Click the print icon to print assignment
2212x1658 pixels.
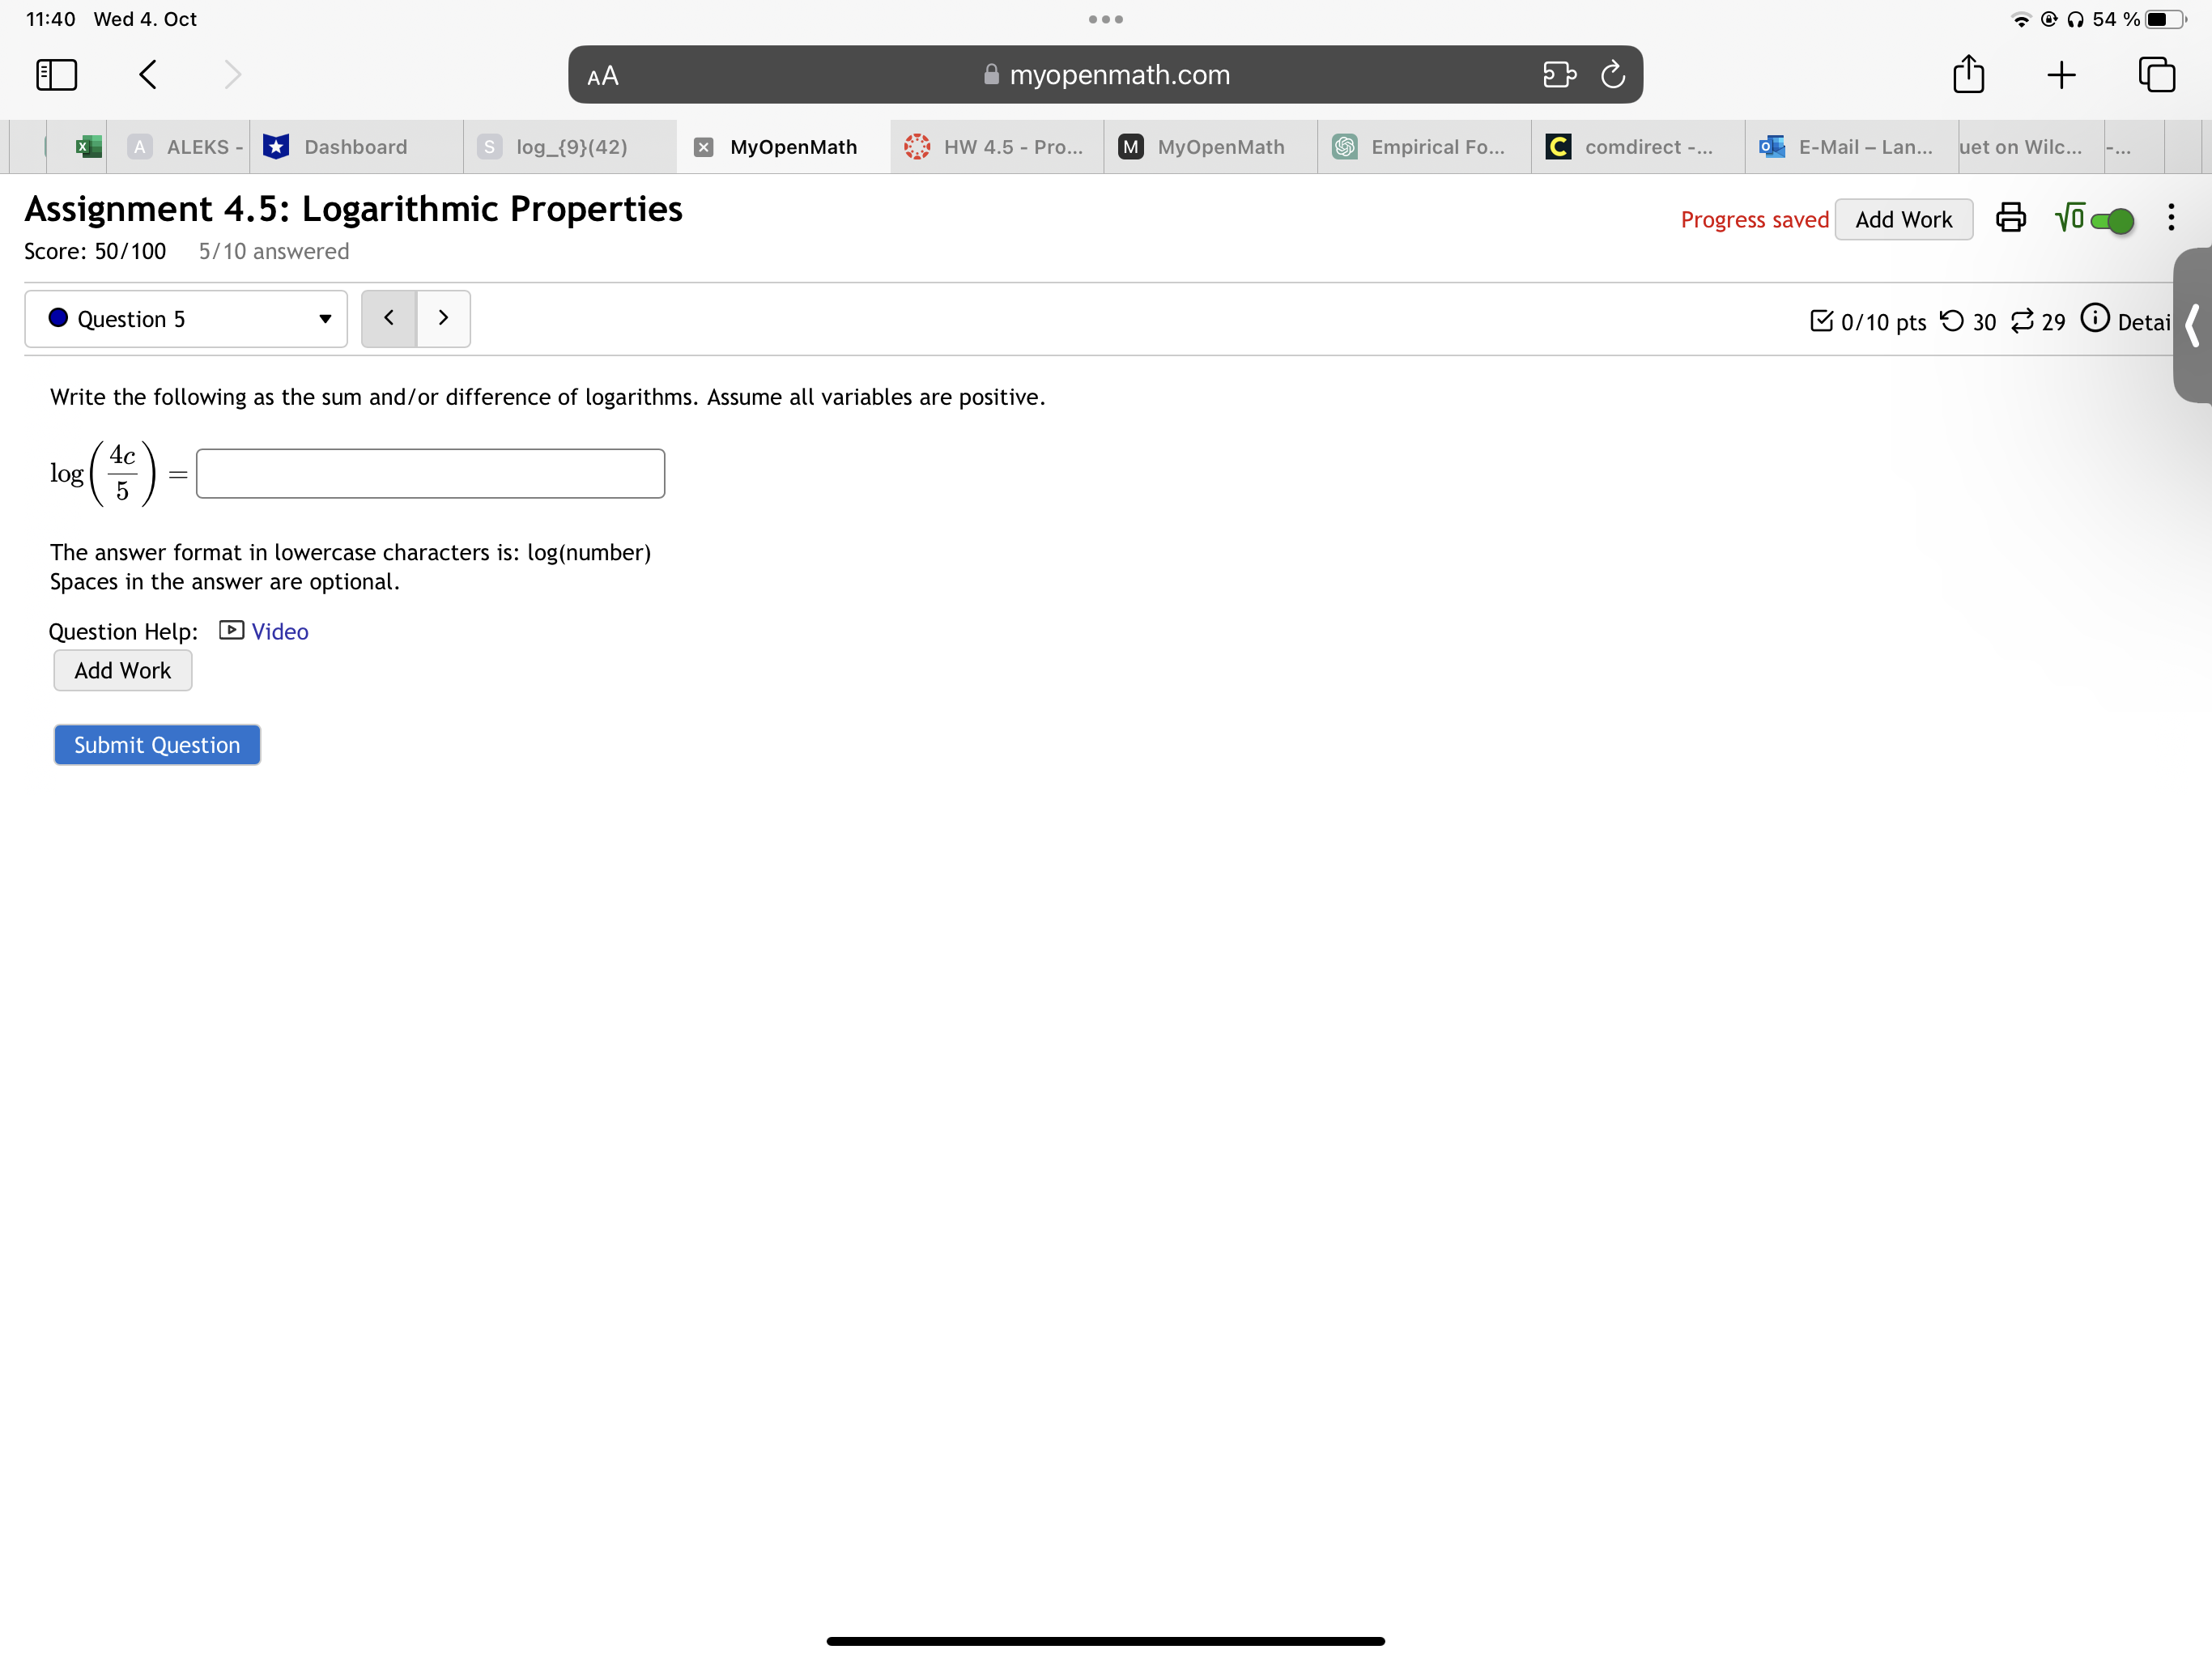pos(2010,218)
